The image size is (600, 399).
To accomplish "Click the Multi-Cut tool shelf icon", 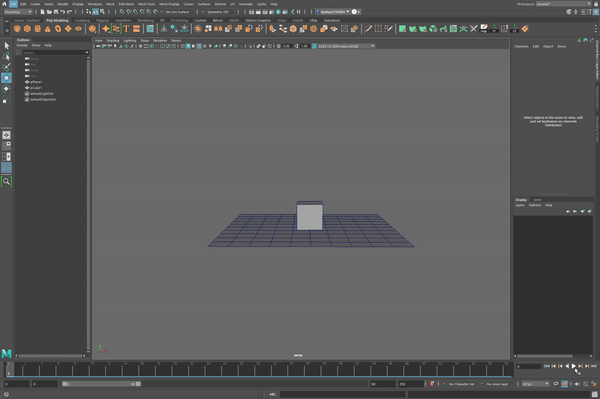I will [368, 29].
